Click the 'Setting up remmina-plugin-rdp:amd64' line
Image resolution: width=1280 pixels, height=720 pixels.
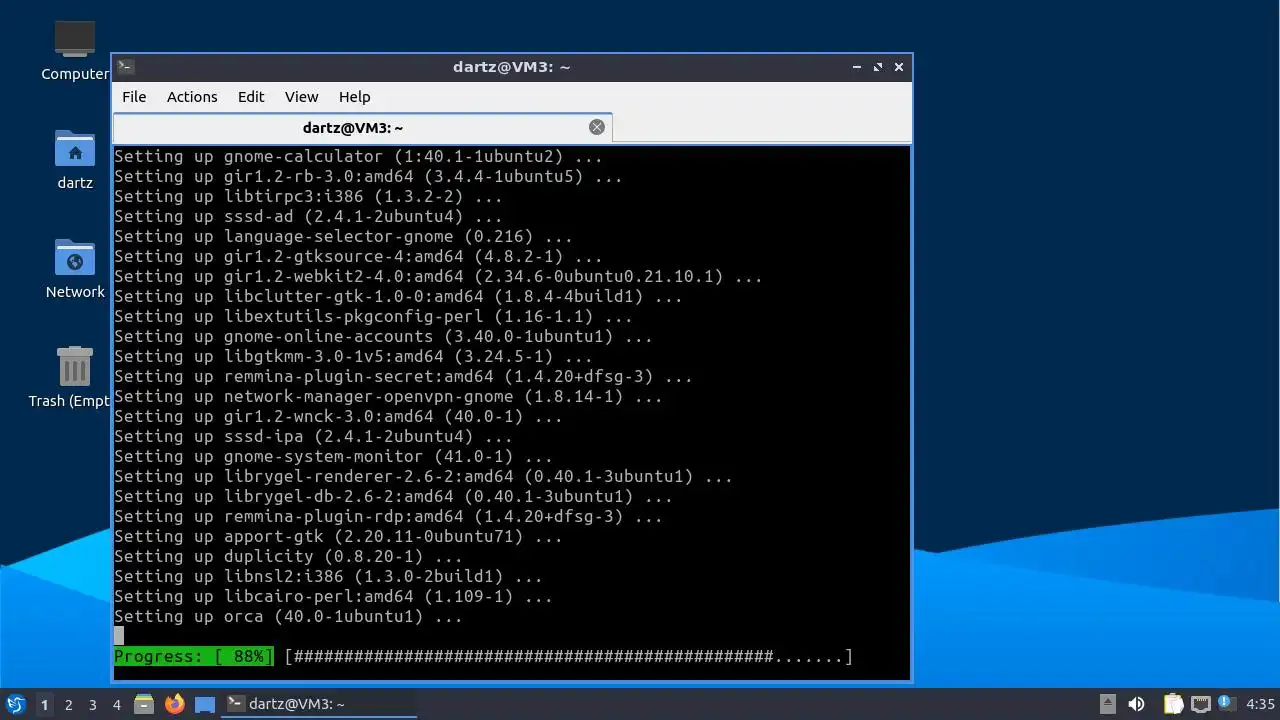point(388,516)
